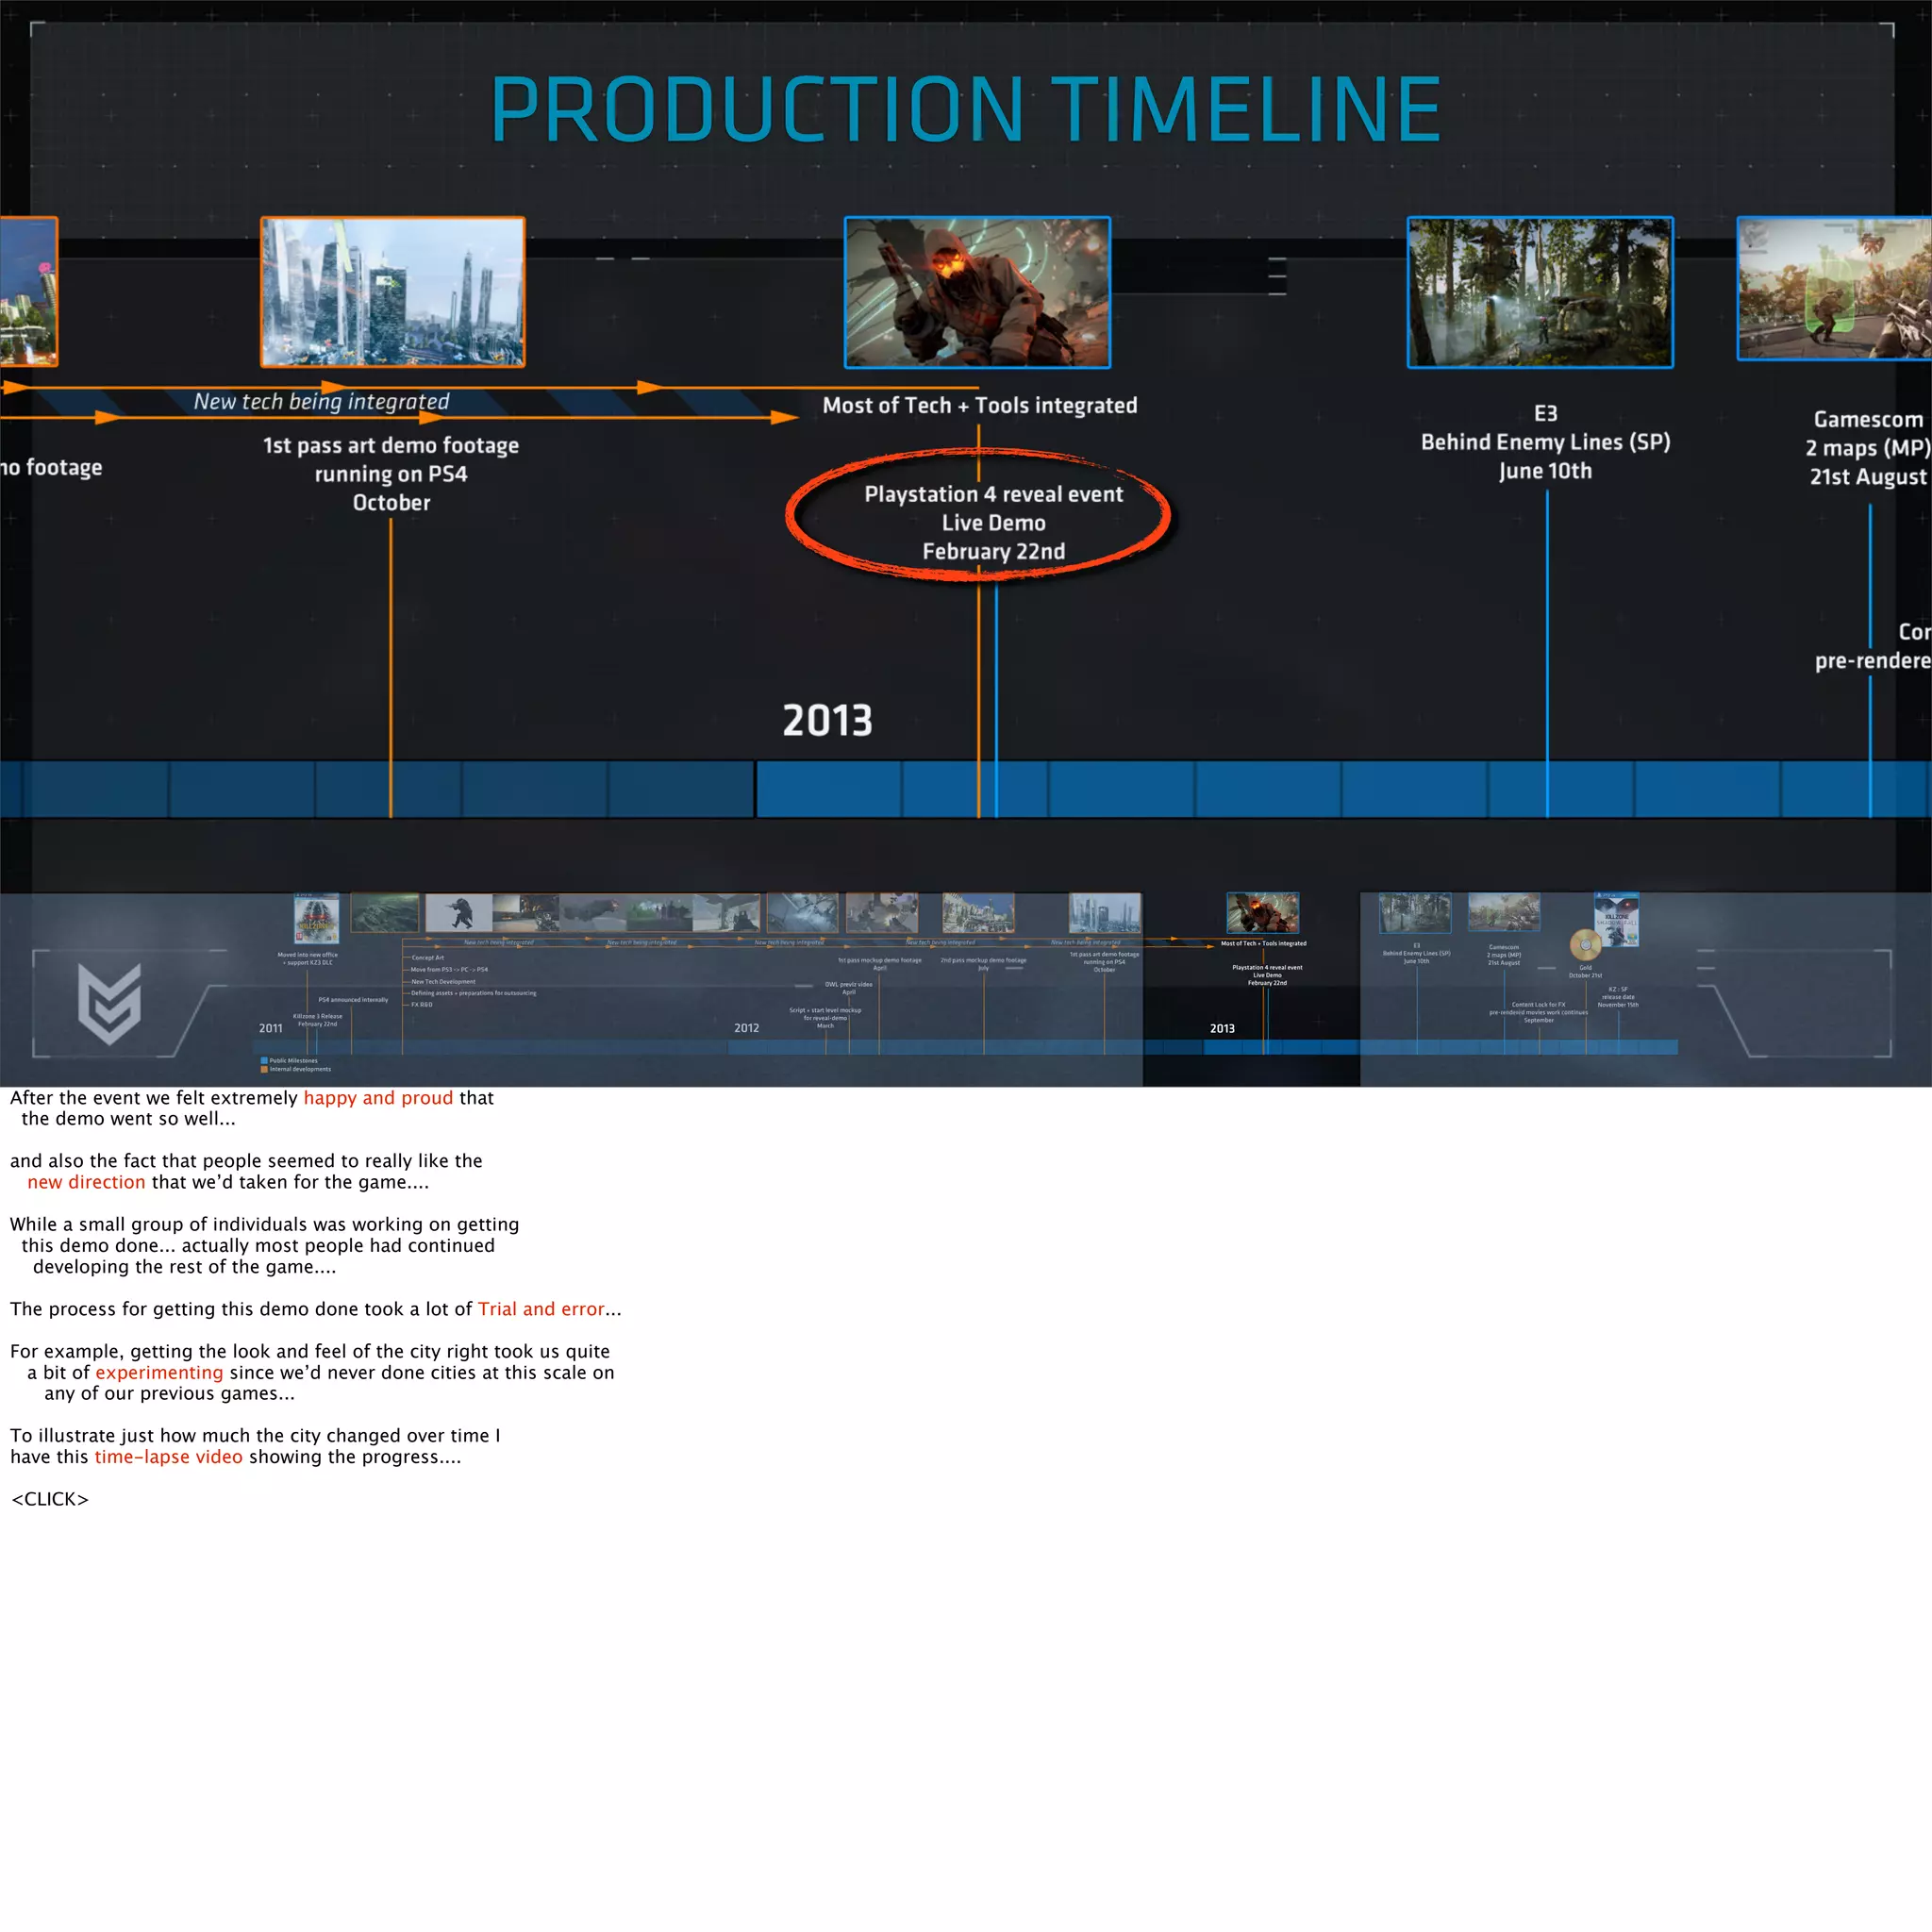The width and height of the screenshot is (1932, 1932).
Task: Click red 'Trial and error' note text
Action: [541, 1308]
